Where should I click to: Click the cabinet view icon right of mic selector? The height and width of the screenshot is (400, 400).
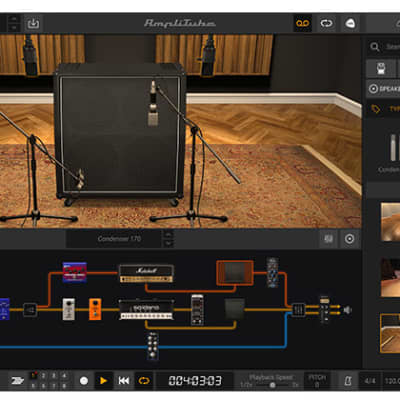point(328,239)
